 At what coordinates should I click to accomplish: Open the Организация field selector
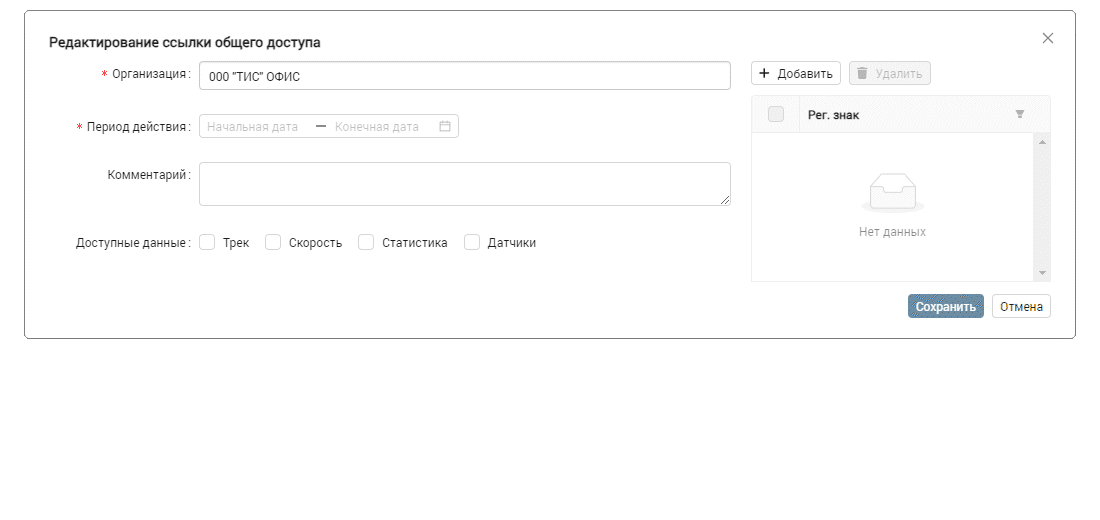464,76
